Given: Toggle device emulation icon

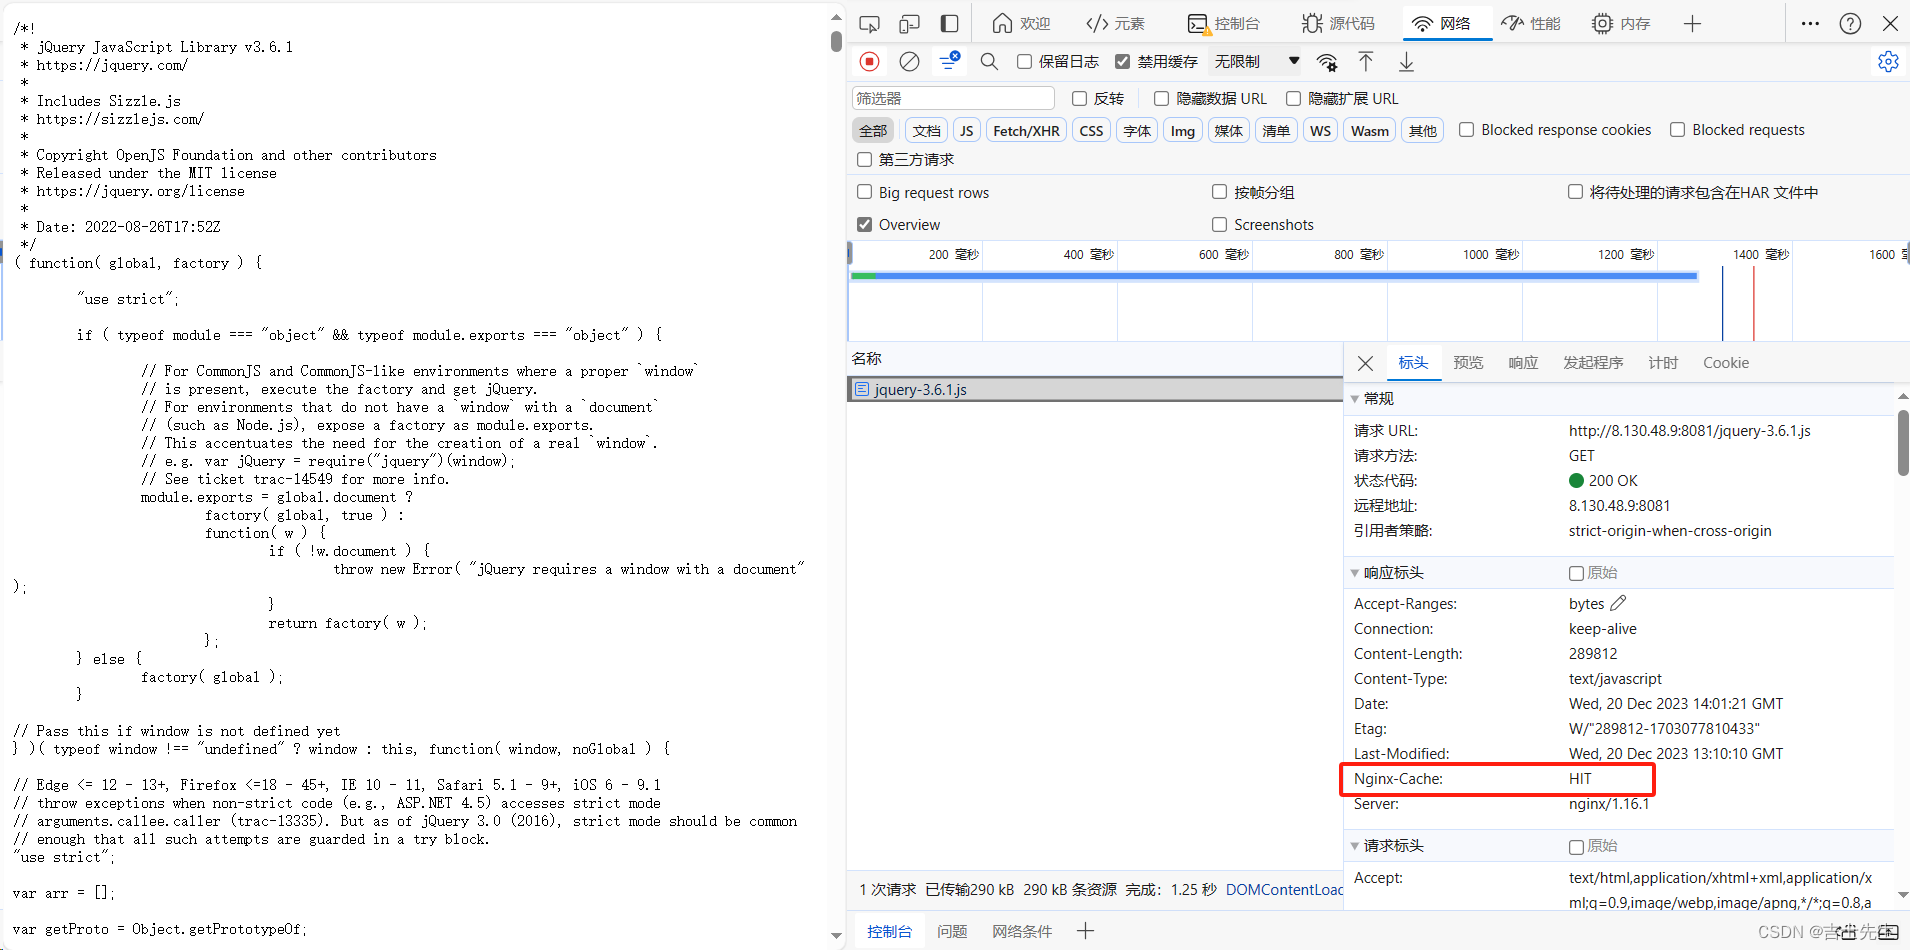Looking at the screenshot, I should coord(909,23).
